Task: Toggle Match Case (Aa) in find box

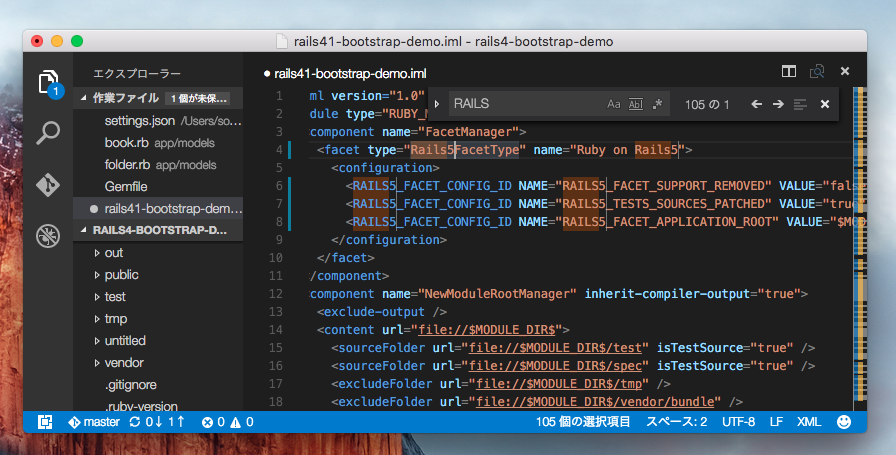Action: [x=613, y=104]
